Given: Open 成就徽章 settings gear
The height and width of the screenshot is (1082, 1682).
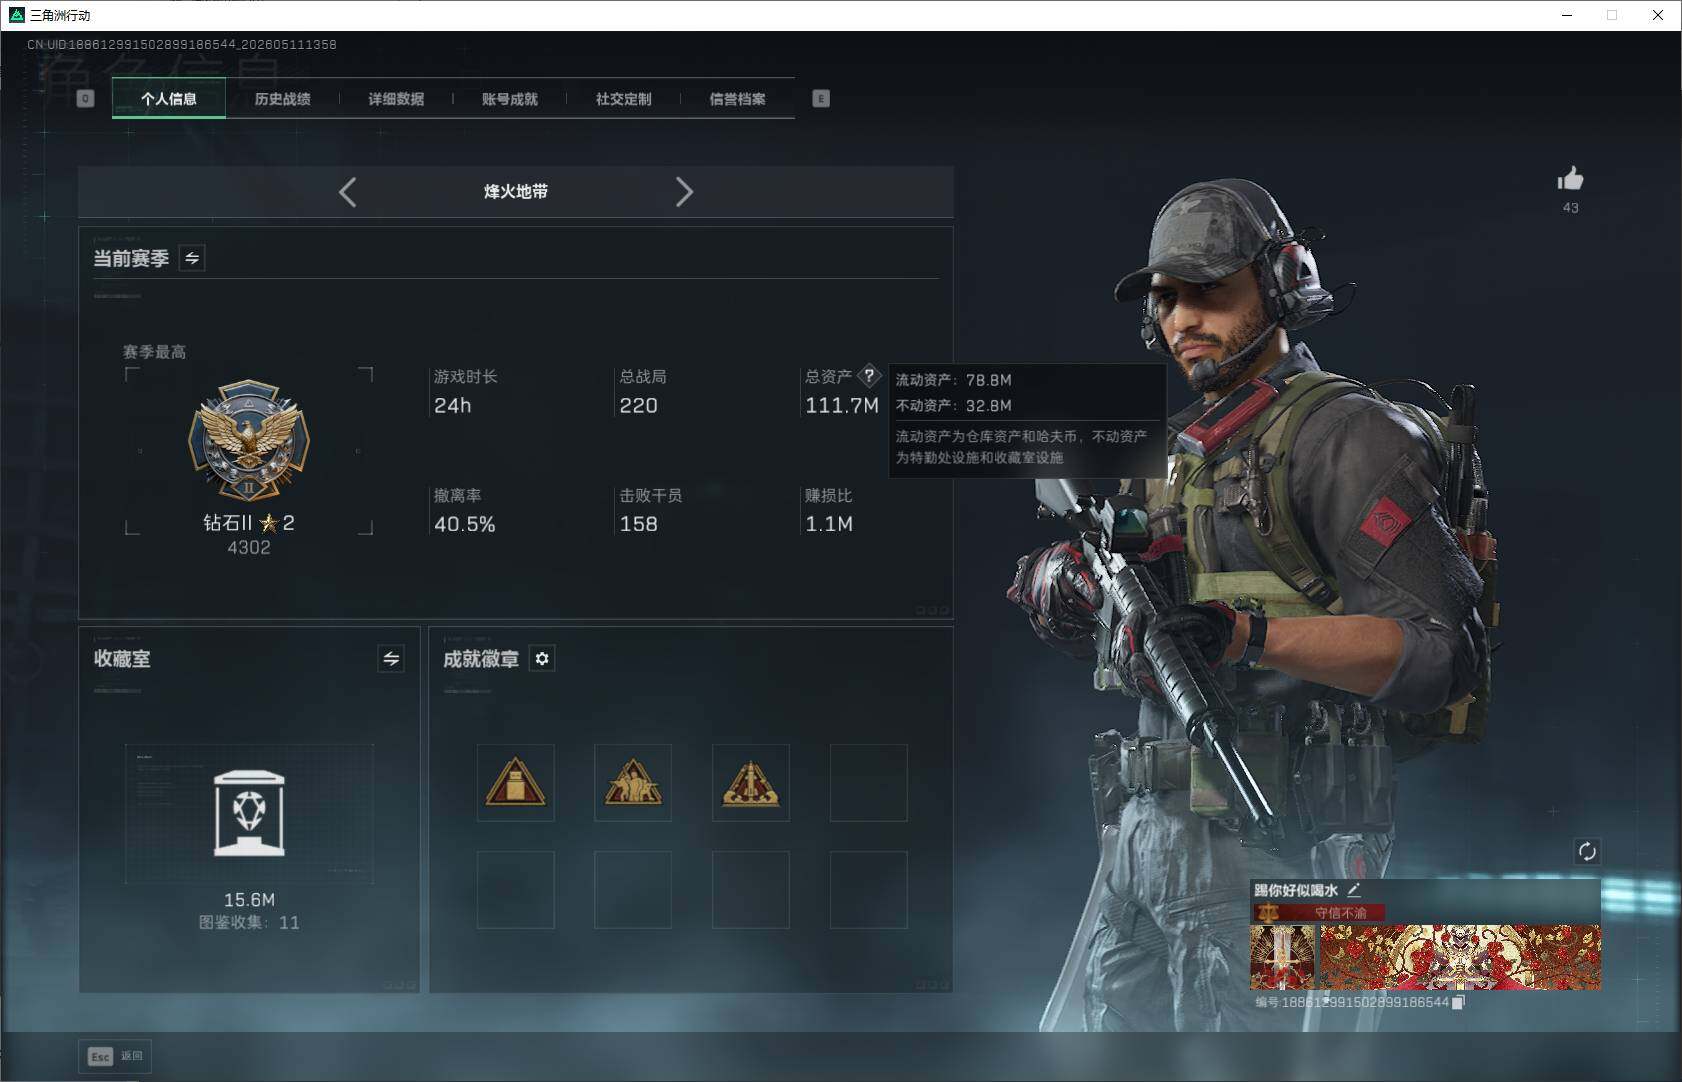Looking at the screenshot, I should point(542,658).
